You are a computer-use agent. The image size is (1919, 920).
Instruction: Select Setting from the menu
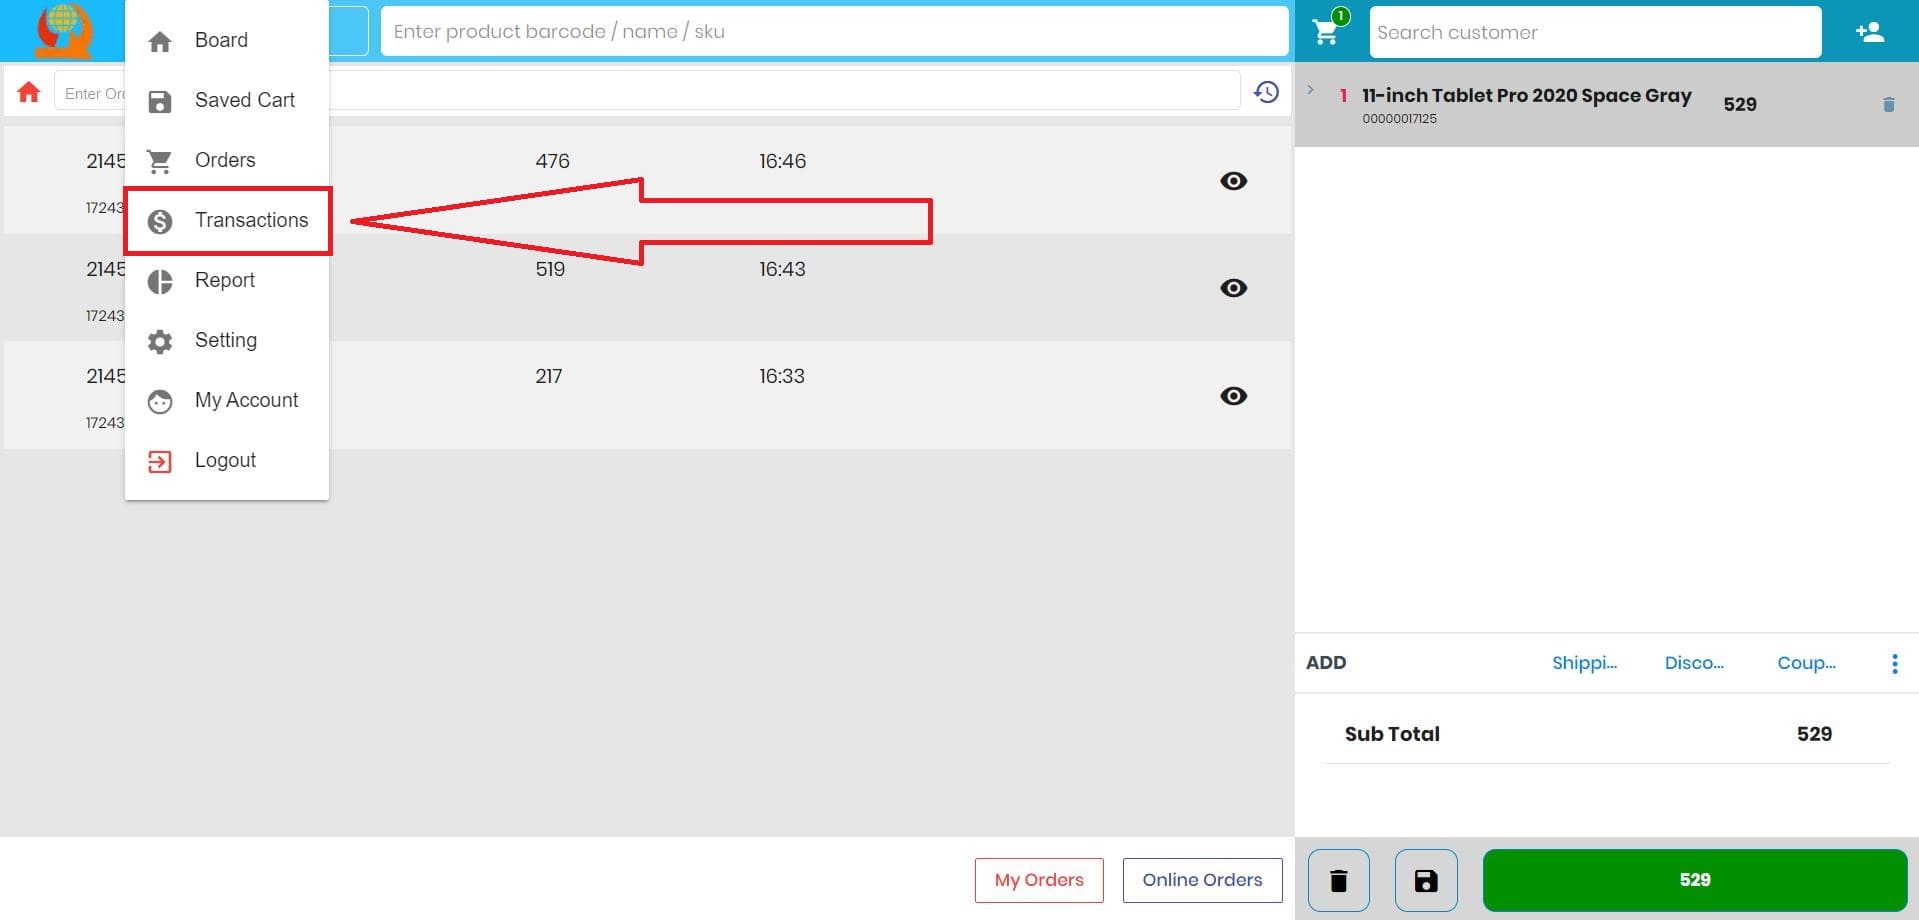(226, 340)
